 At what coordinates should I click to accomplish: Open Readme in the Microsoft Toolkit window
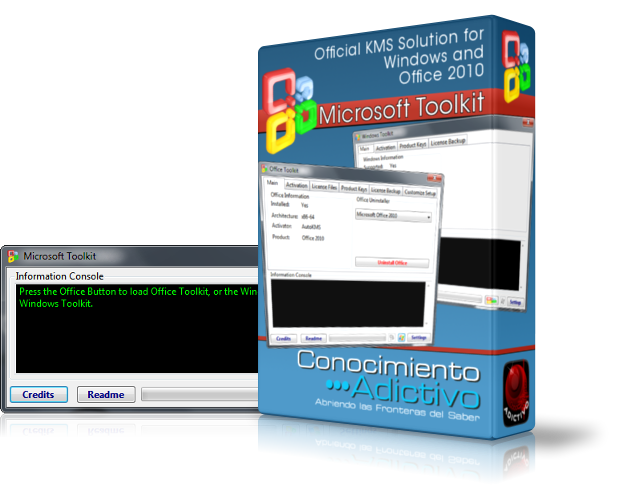[x=106, y=395]
